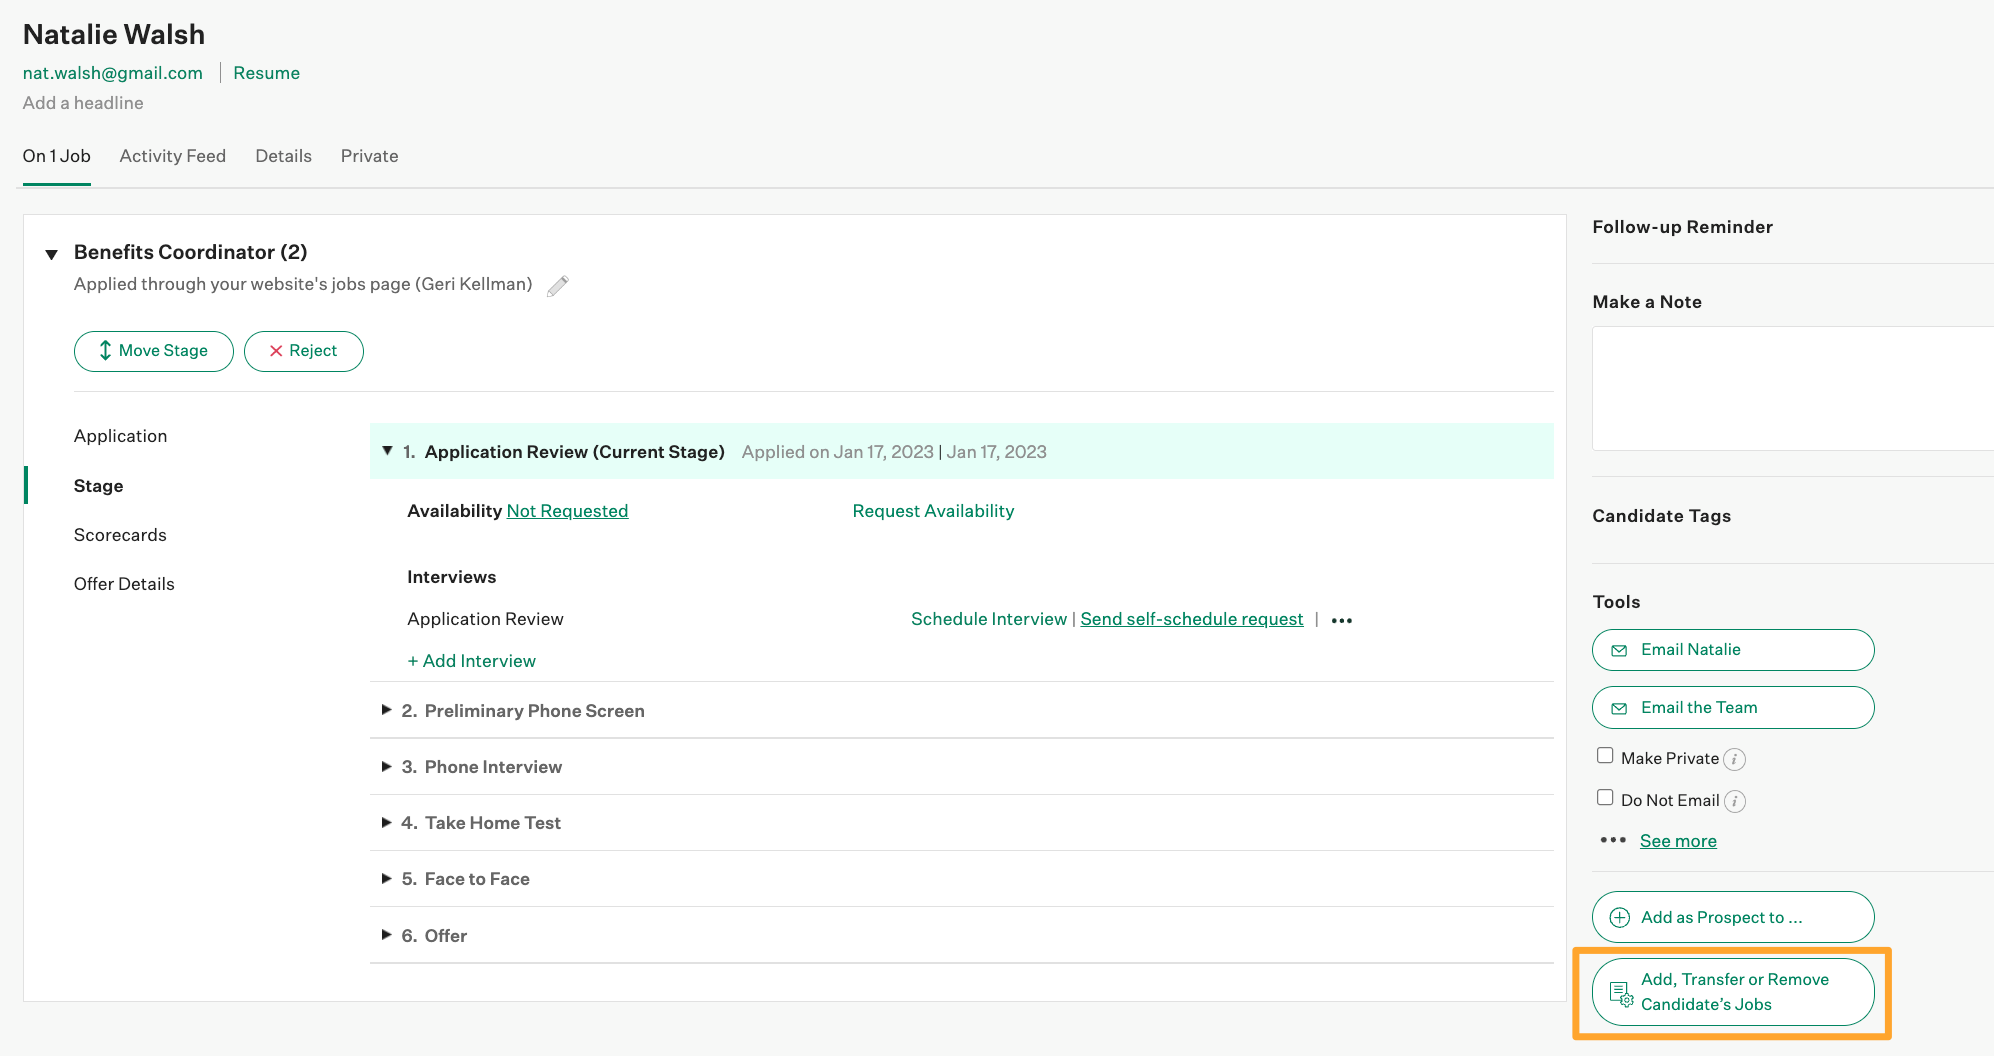Image resolution: width=1994 pixels, height=1056 pixels.
Task: Select Scorecards in the side navigation
Action: 121,535
